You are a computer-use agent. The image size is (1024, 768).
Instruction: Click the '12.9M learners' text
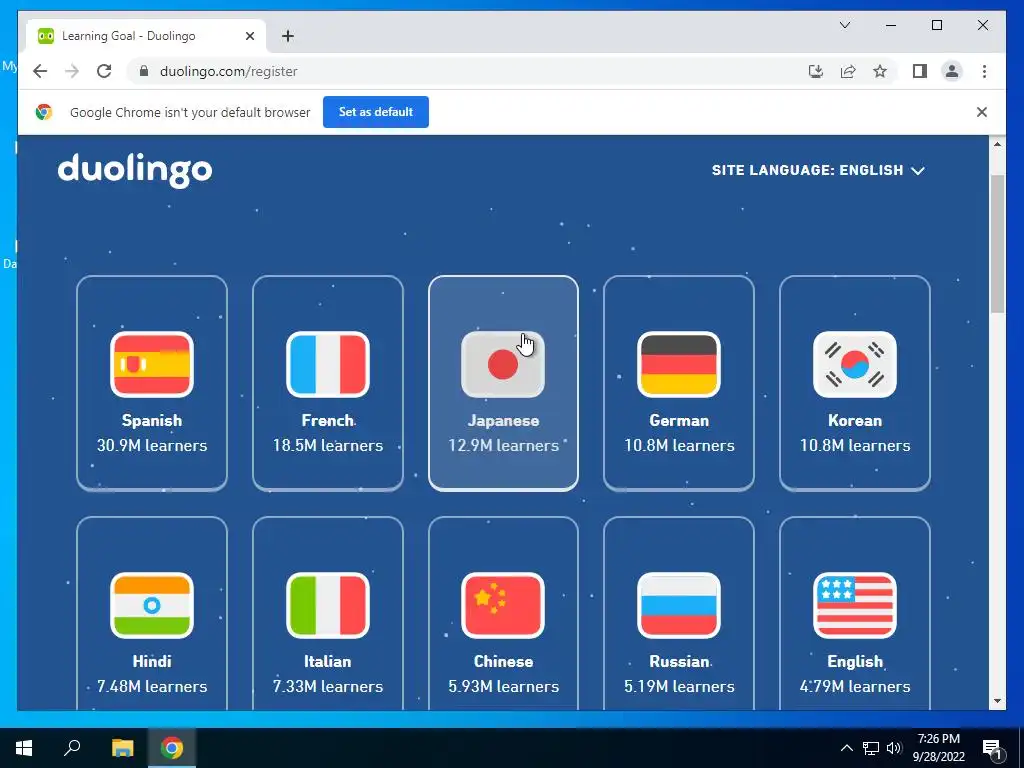[x=503, y=445]
